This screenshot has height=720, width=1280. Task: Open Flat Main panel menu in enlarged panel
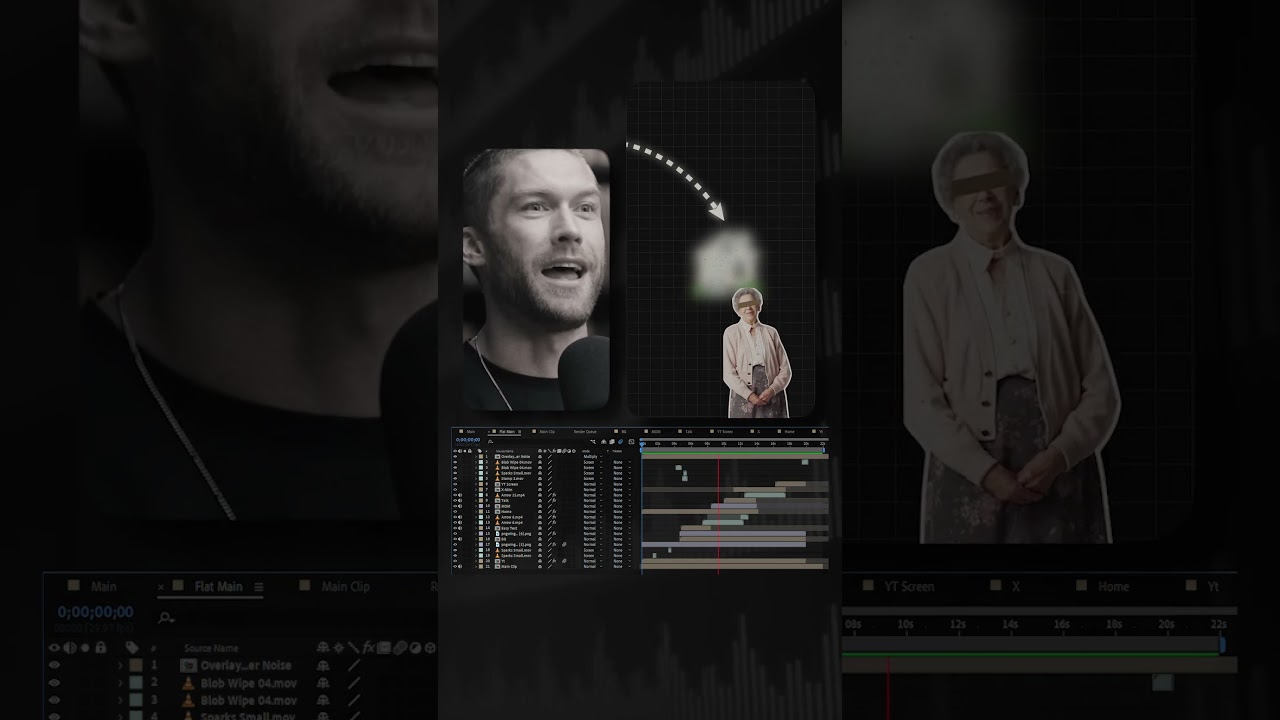click(x=258, y=587)
